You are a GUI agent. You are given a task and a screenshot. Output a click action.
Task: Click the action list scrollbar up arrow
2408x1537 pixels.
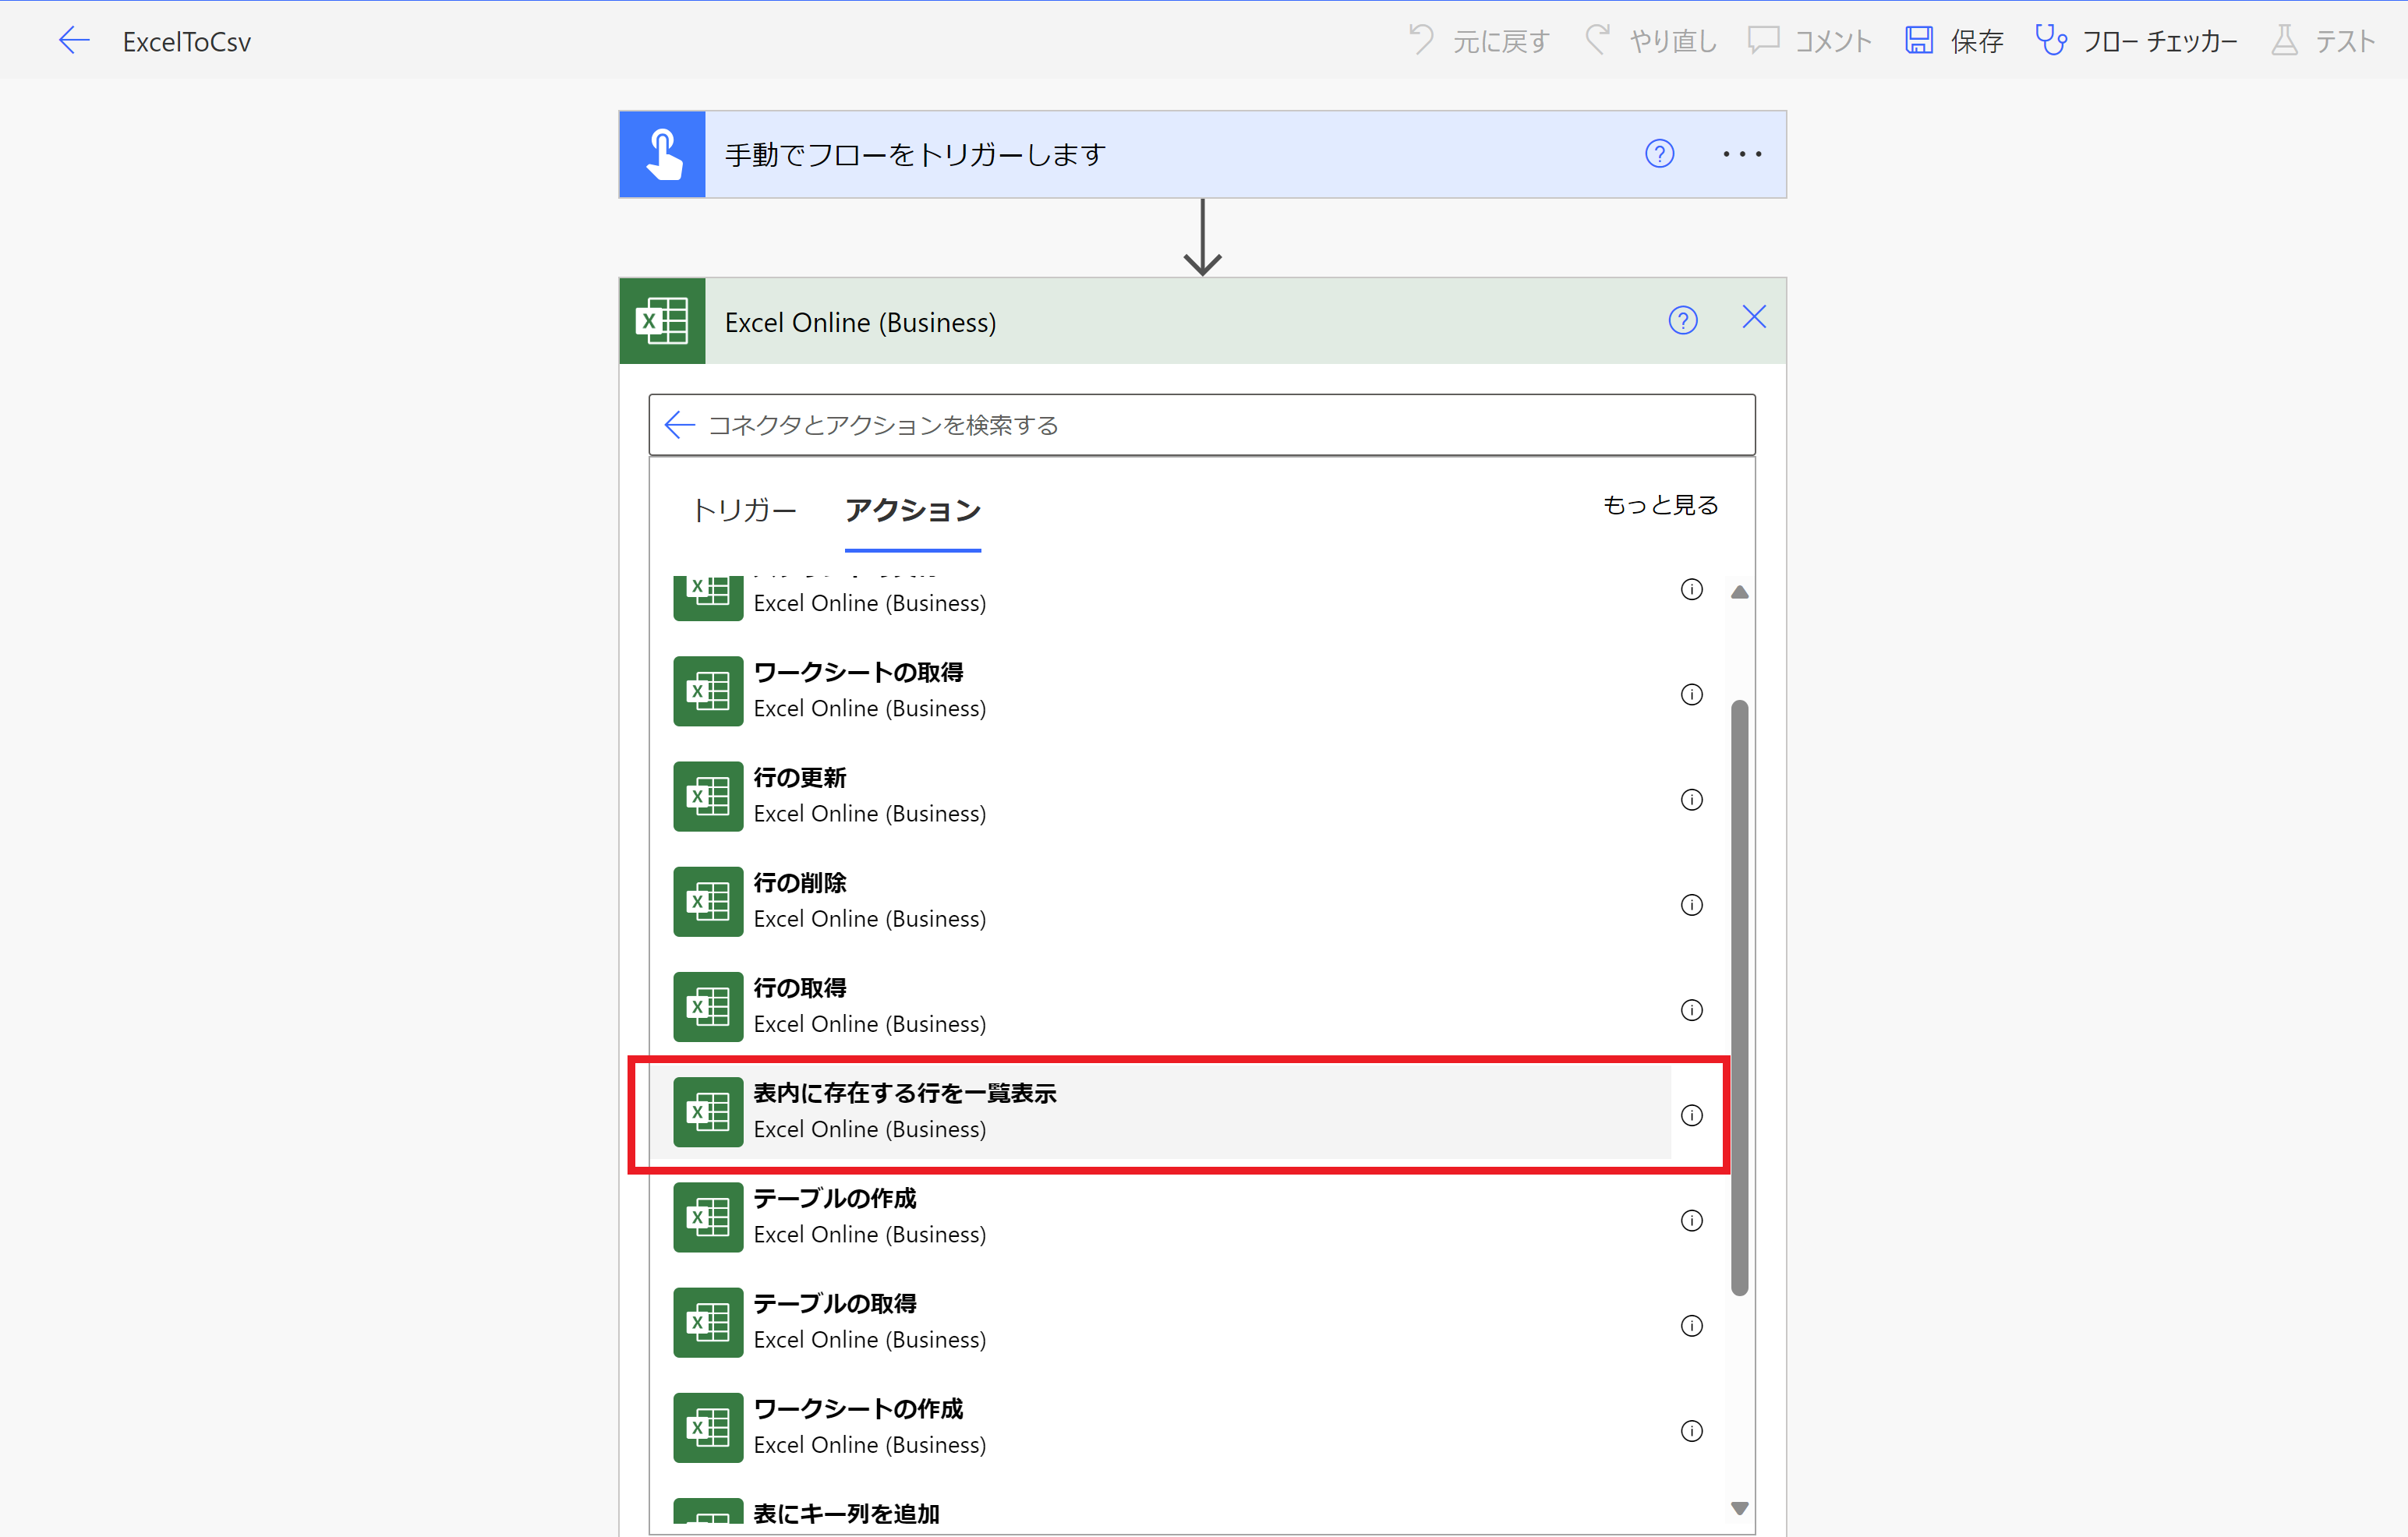(x=1739, y=592)
